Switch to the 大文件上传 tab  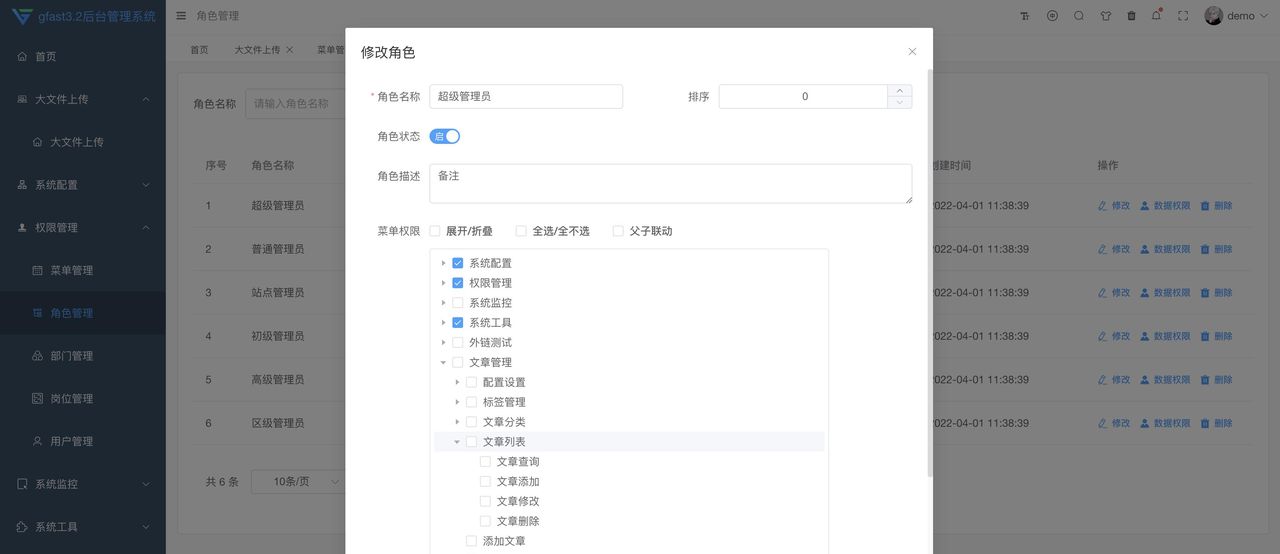(x=257, y=49)
